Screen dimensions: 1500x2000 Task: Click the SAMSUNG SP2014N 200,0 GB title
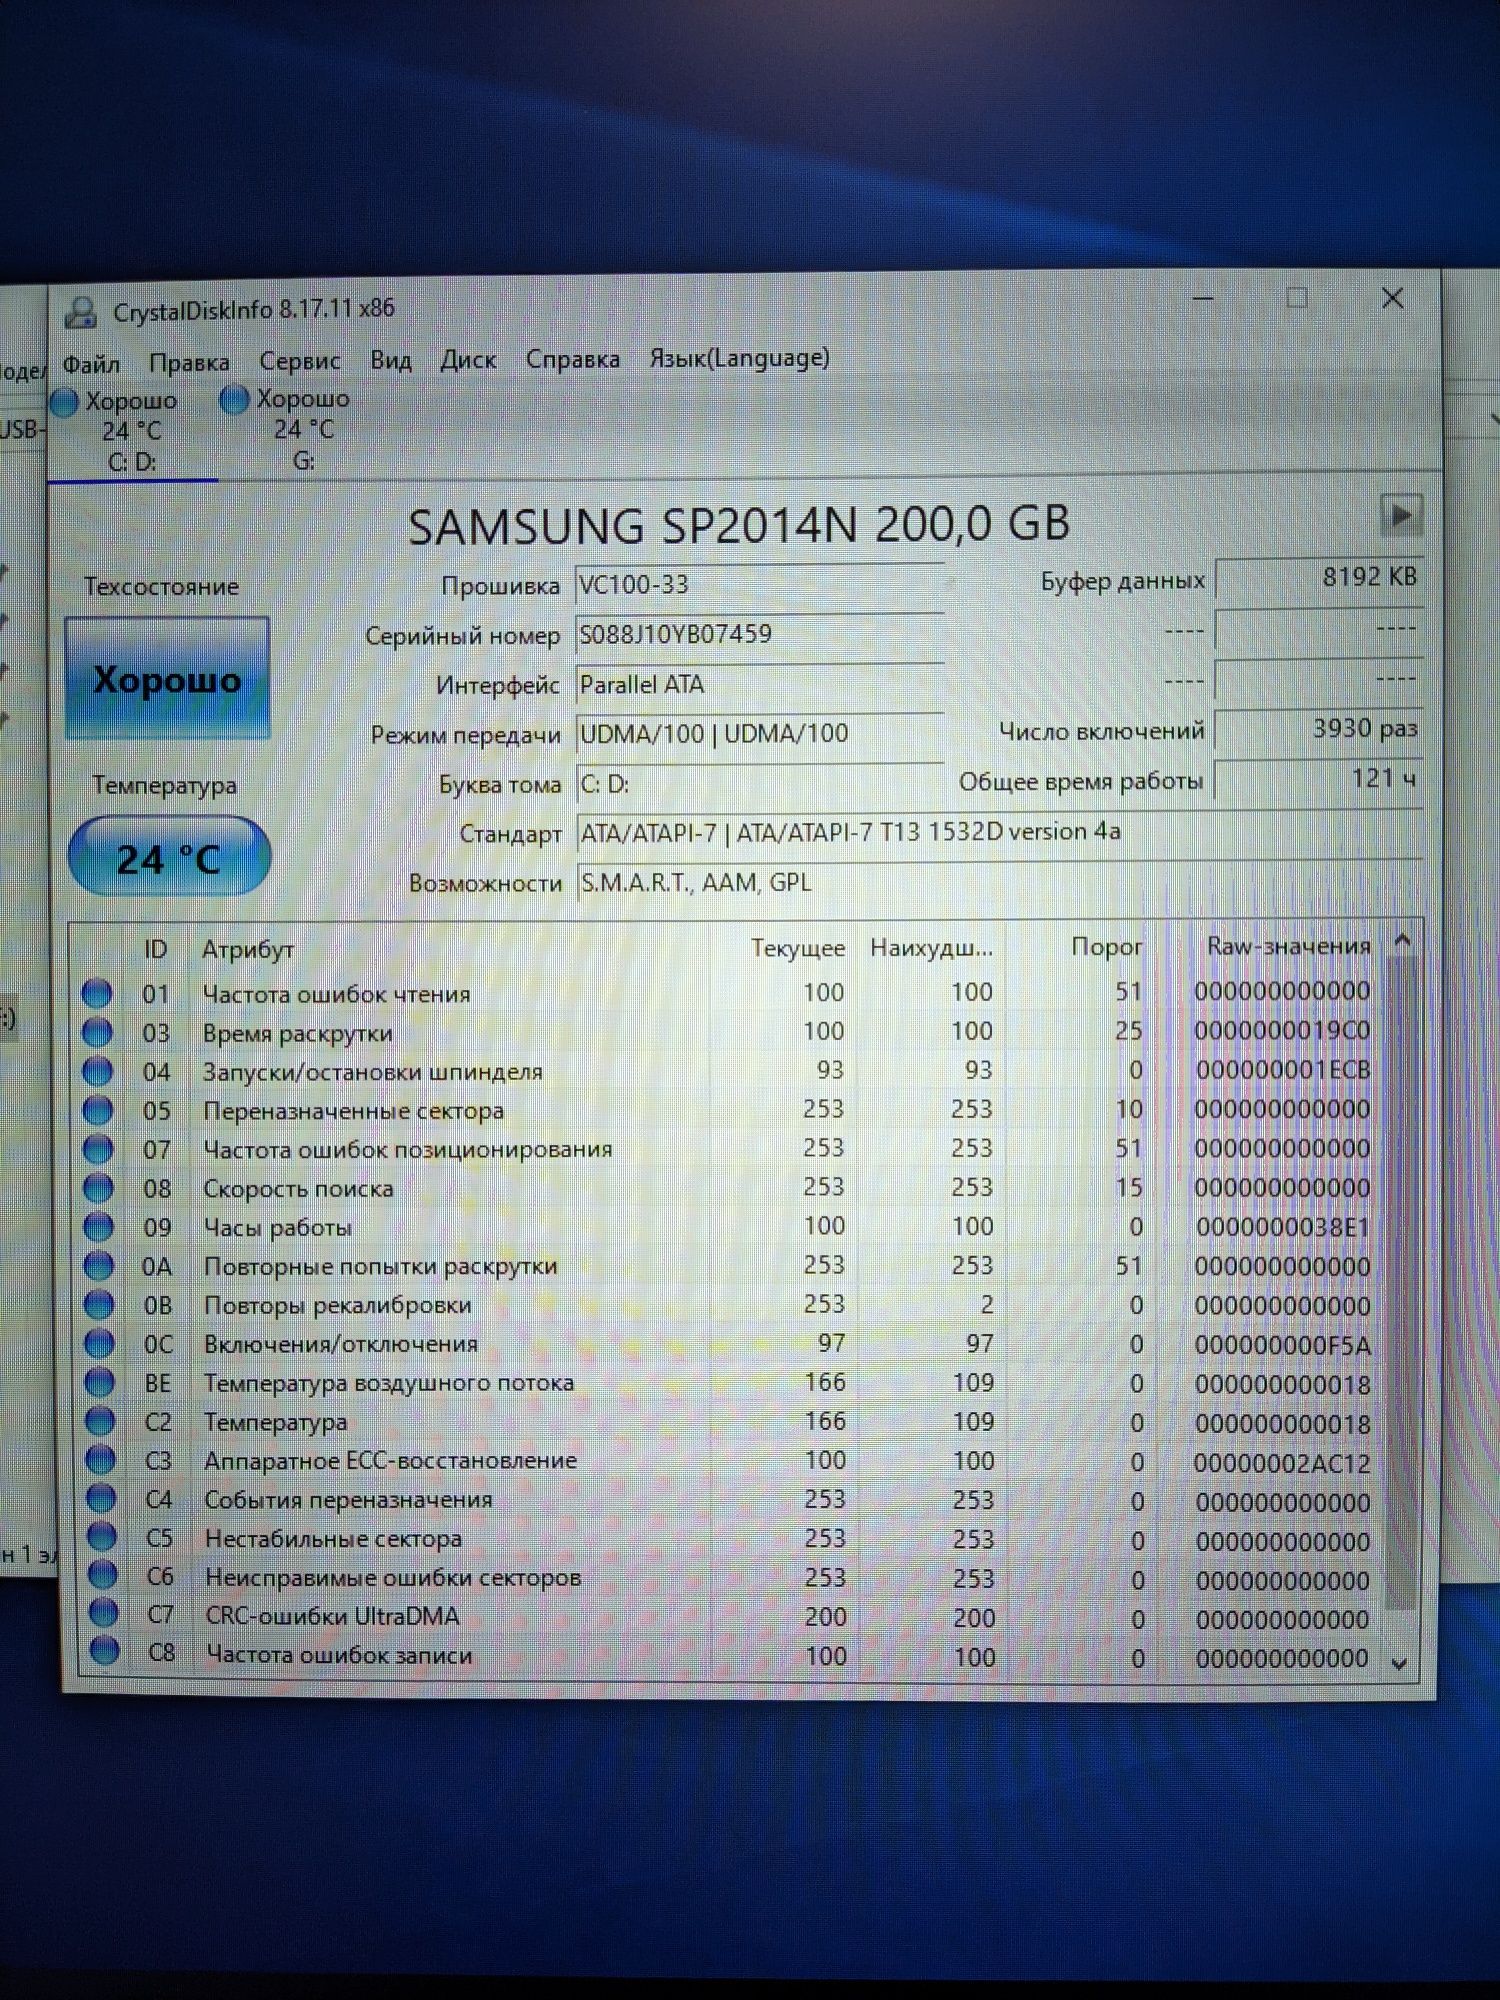739,525
